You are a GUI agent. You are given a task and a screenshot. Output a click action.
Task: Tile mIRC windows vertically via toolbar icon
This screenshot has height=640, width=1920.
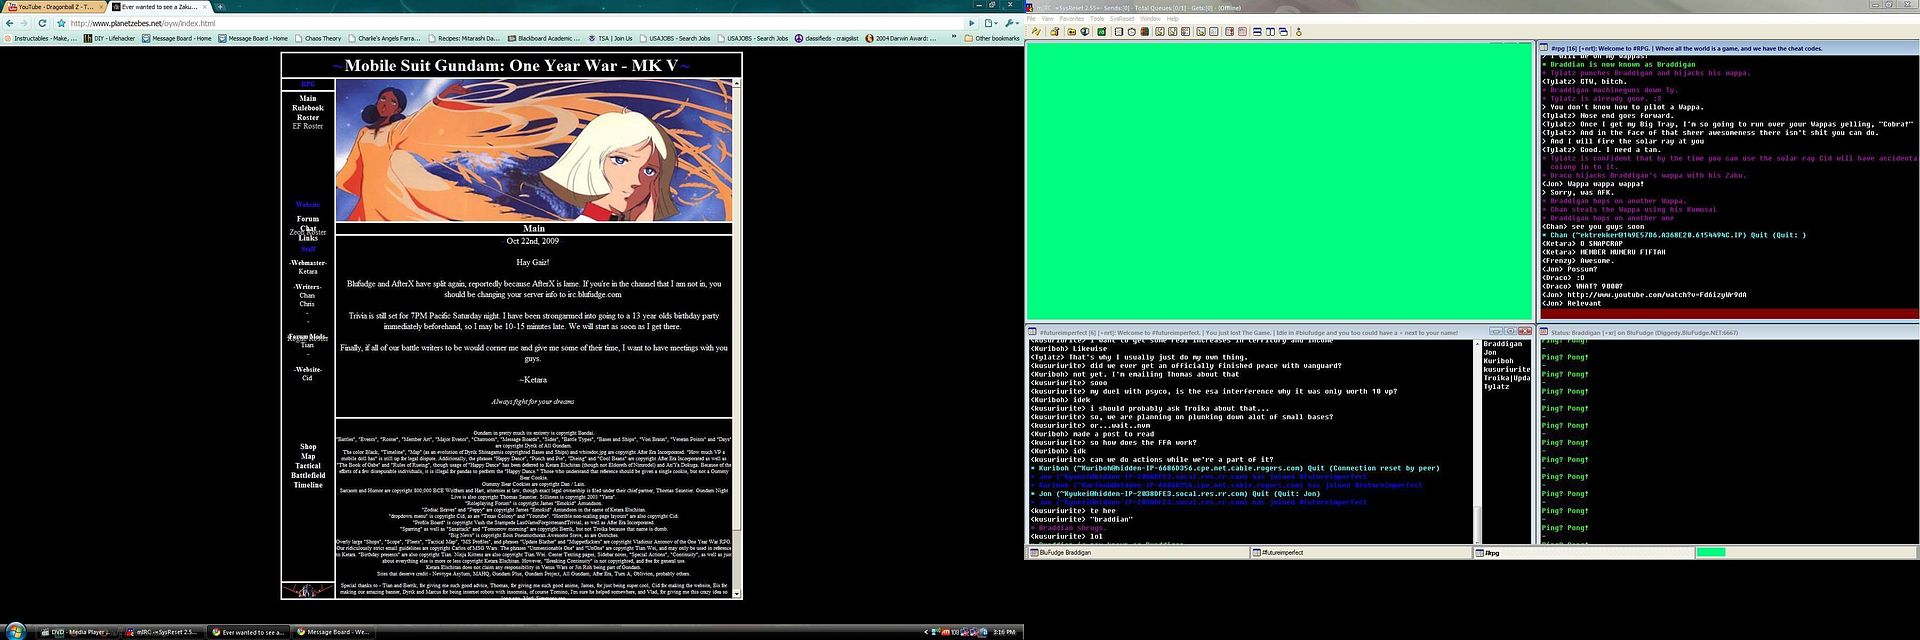1270,31
